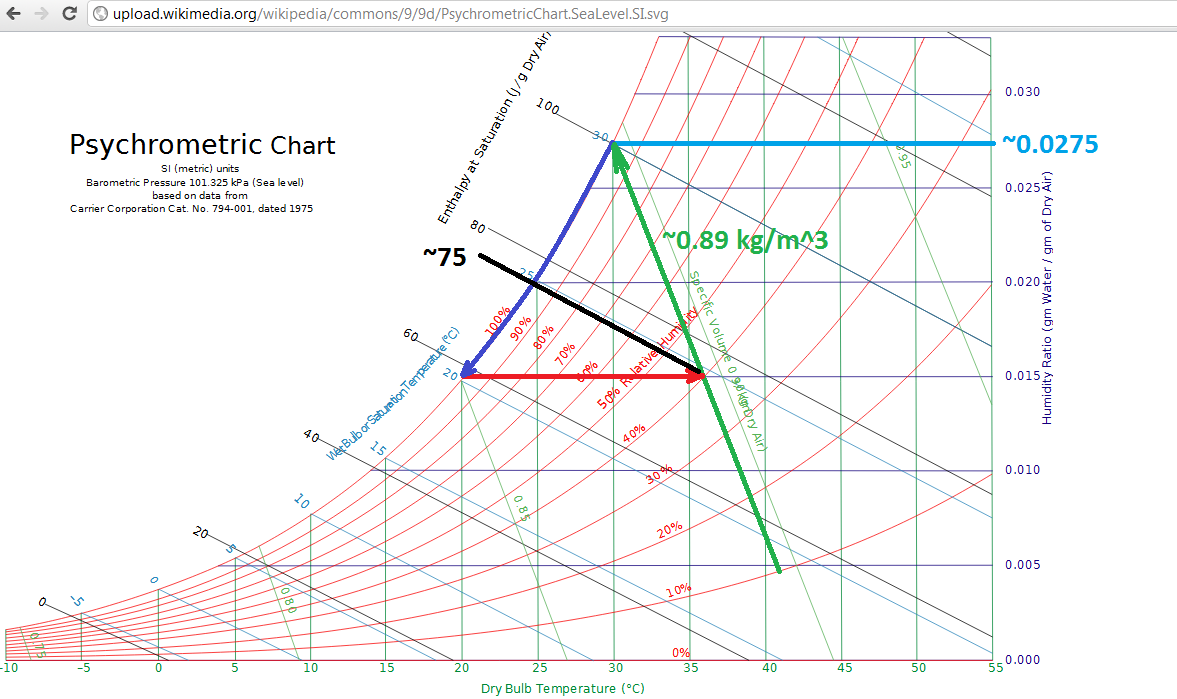Go back using the browser back arrow
The image size is (1177, 699).
tap(14, 14)
